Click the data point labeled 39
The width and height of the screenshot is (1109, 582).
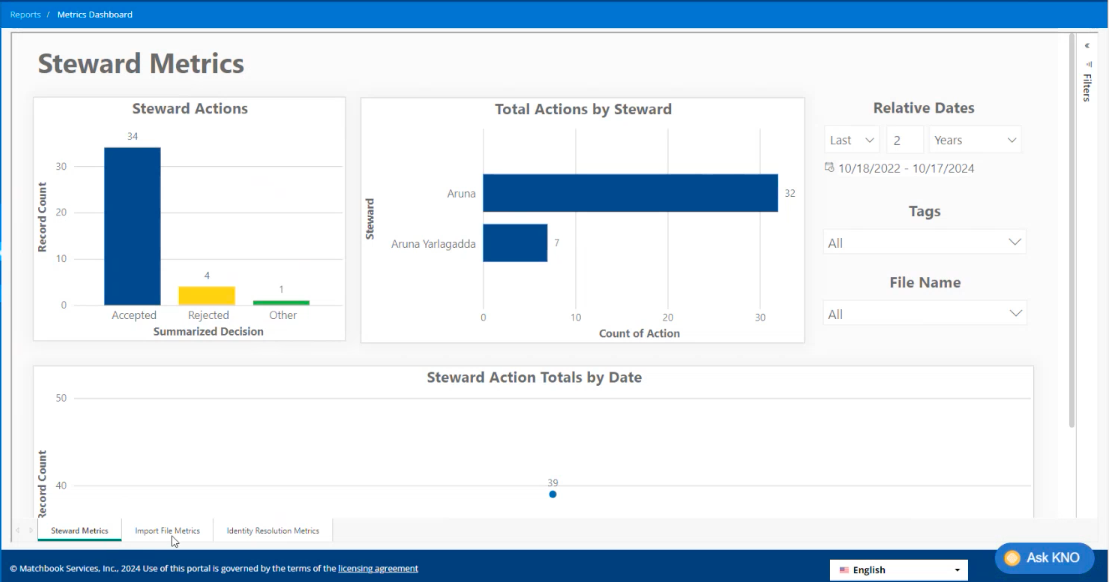[553, 494]
